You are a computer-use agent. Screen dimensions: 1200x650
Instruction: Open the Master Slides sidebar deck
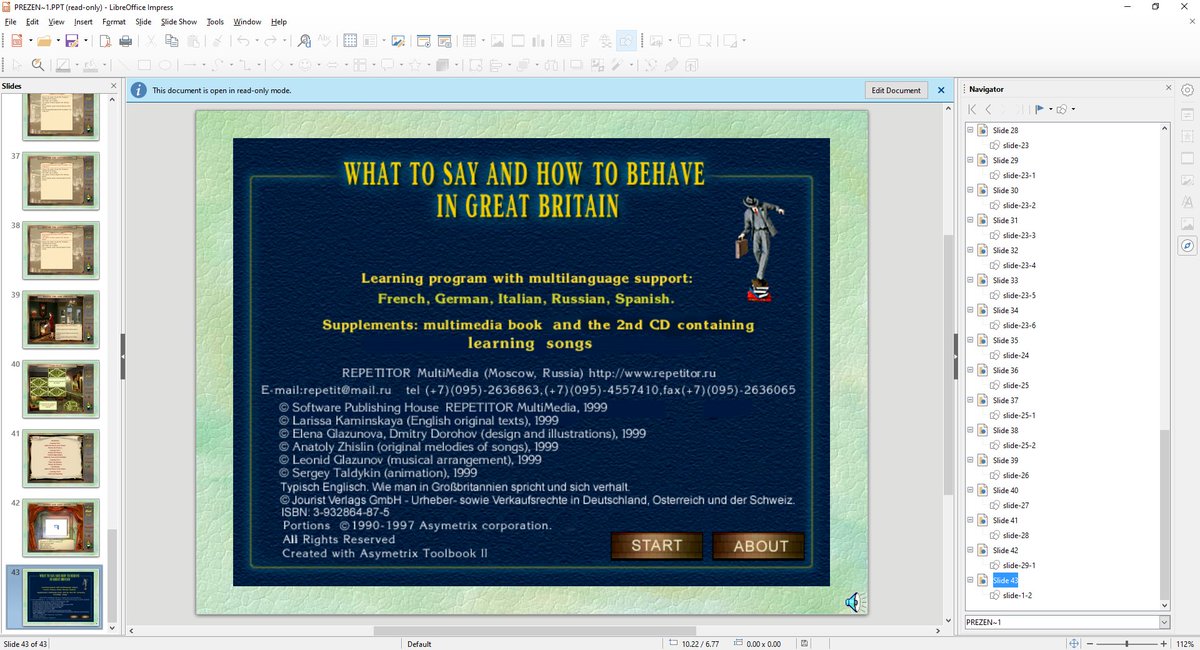point(1187,180)
